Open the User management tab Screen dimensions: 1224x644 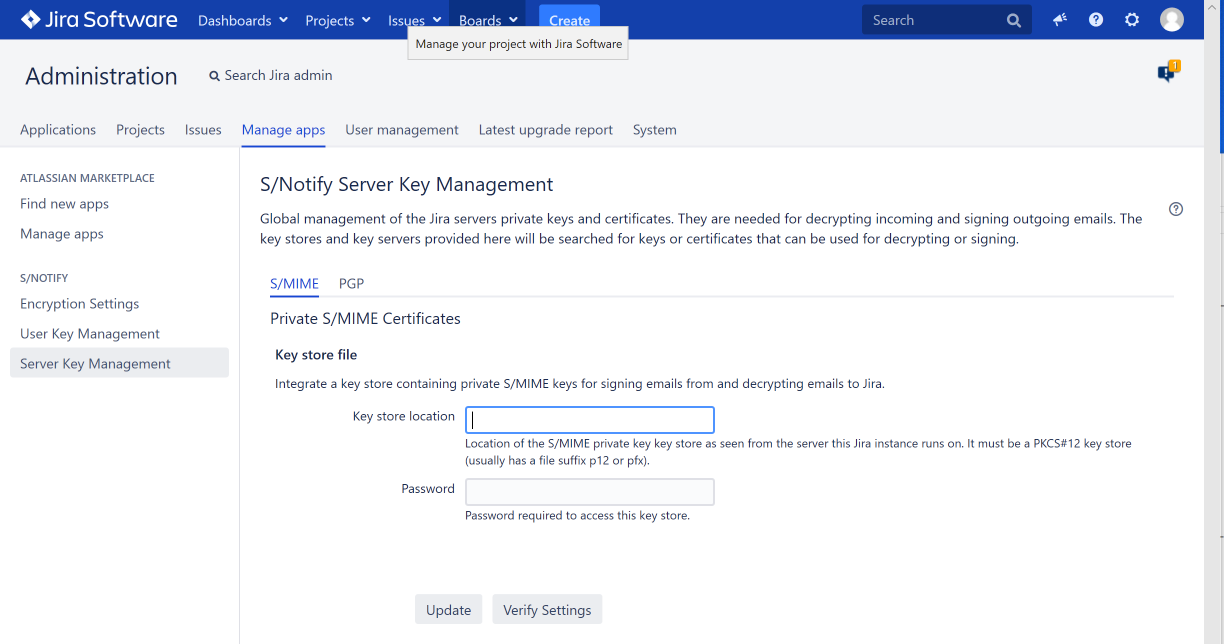coord(401,130)
